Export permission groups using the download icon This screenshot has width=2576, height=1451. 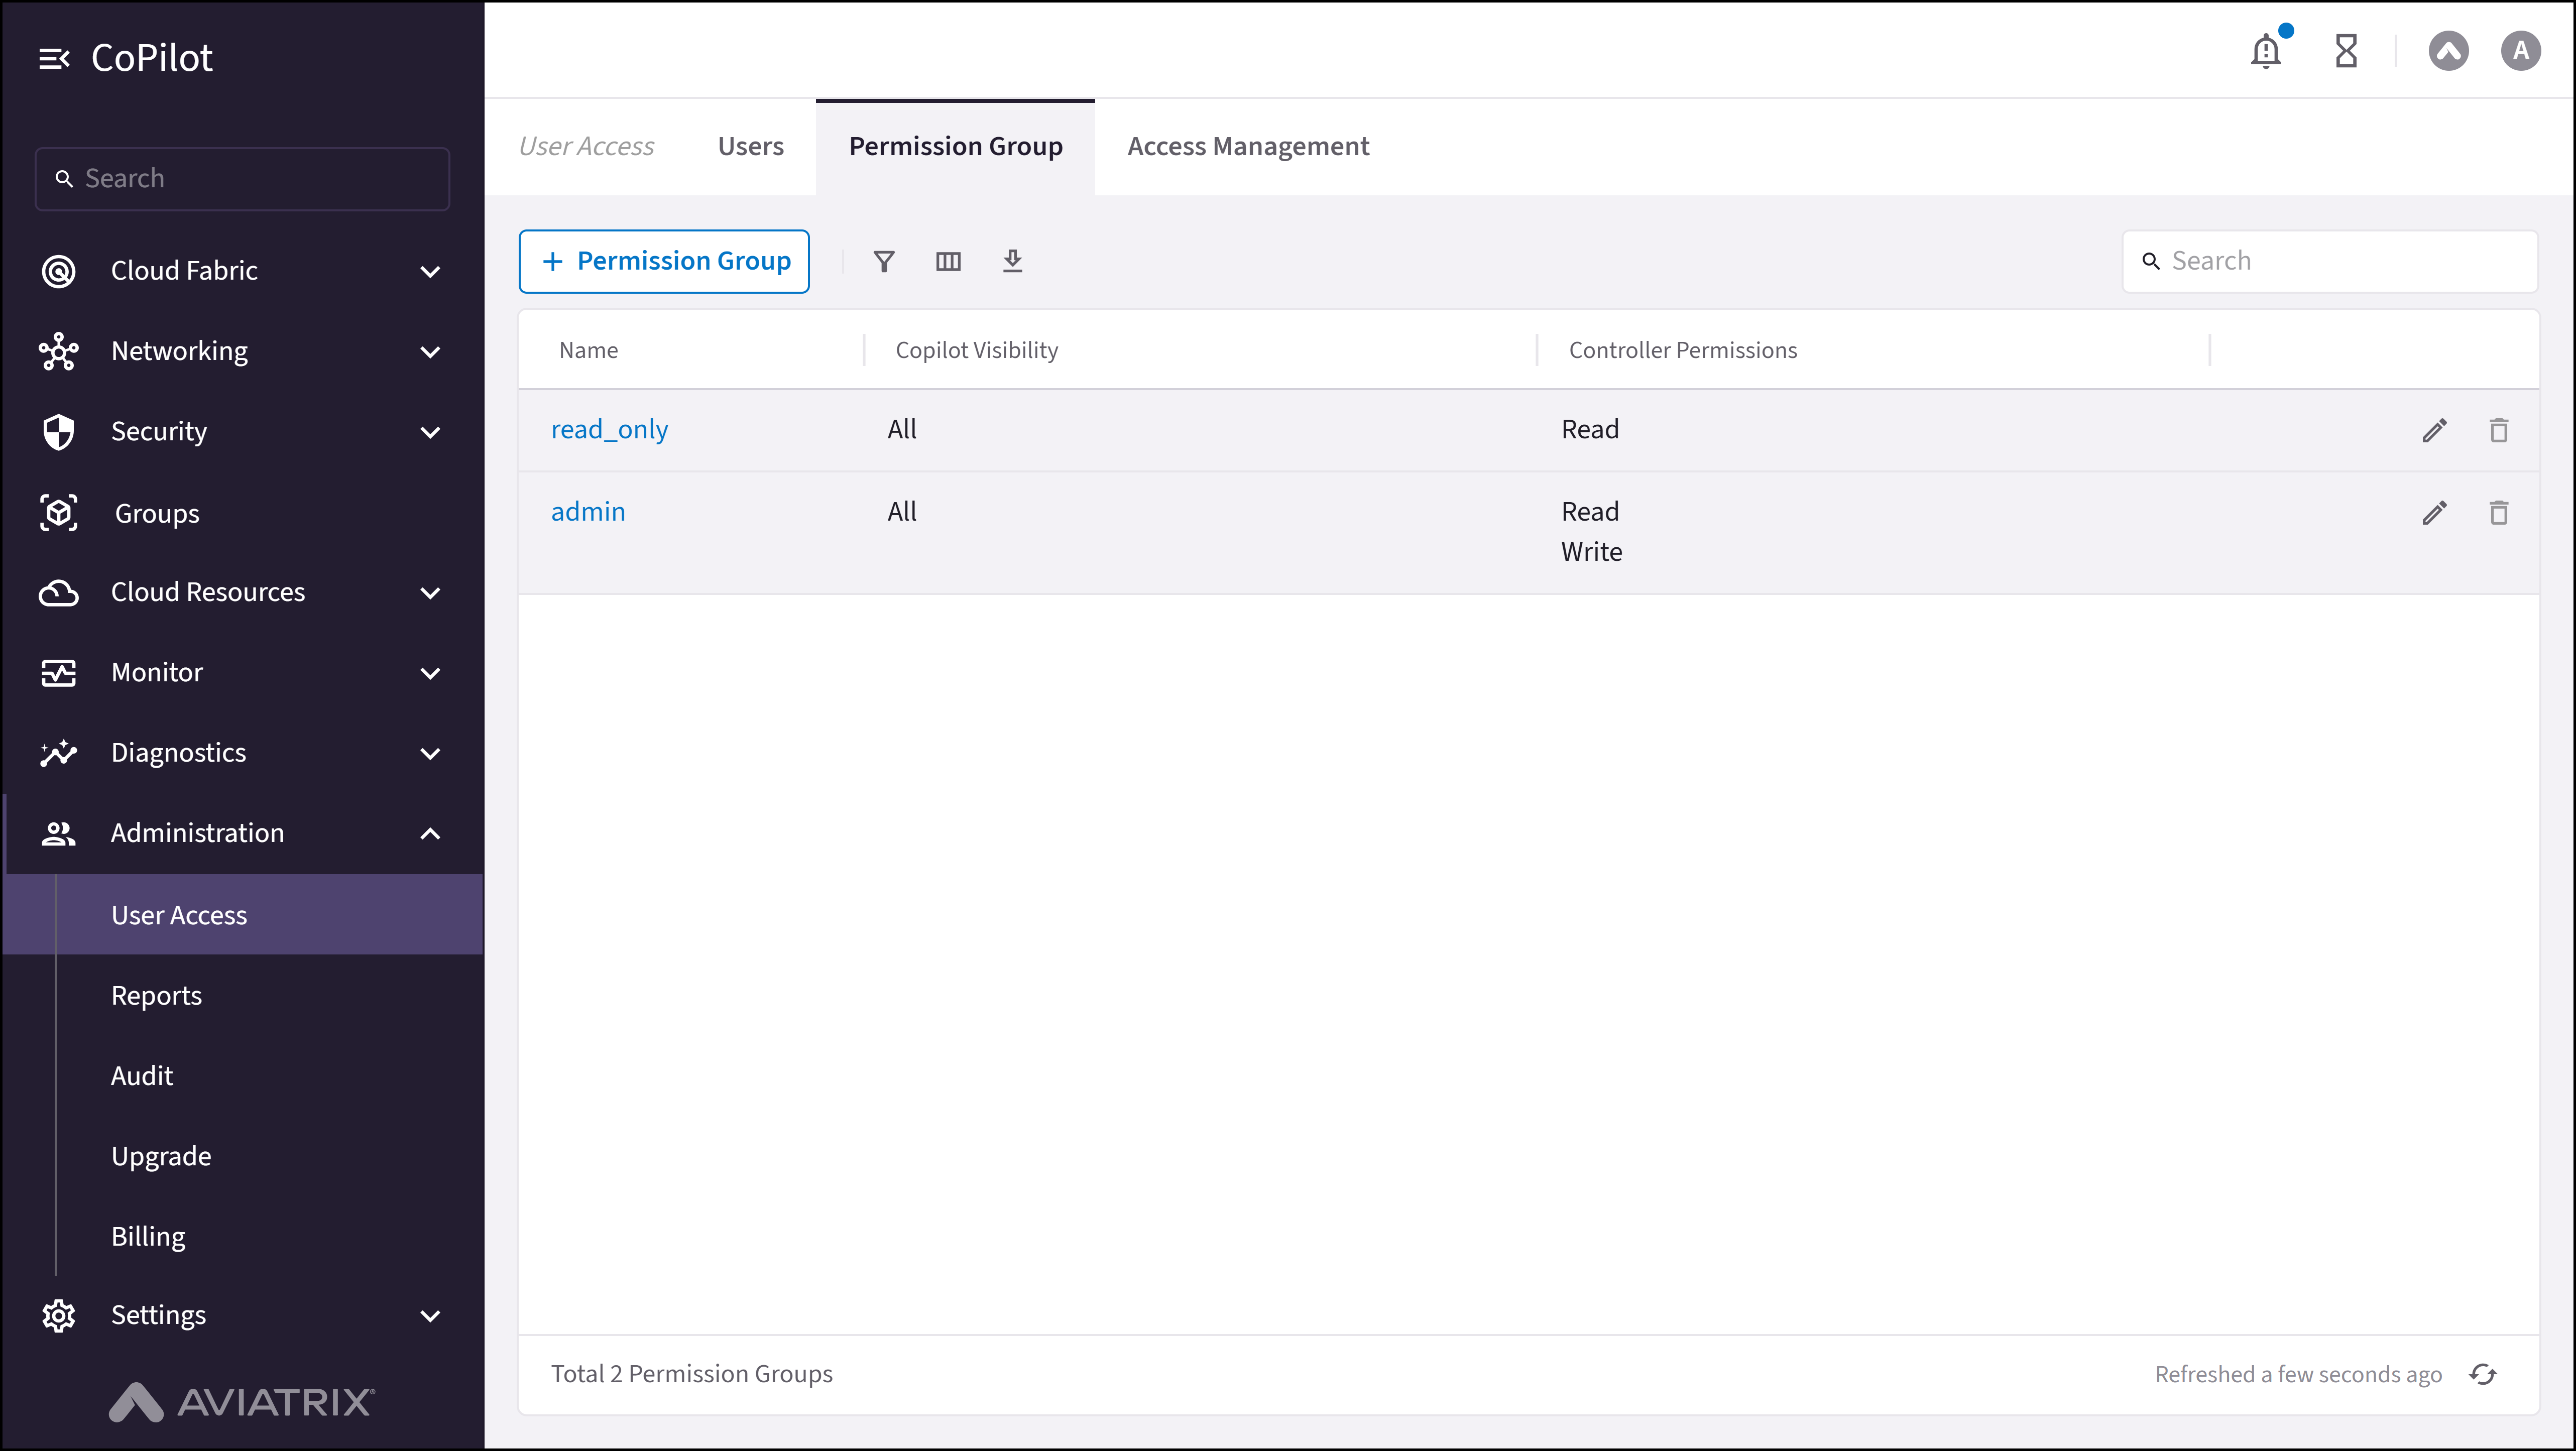[x=1013, y=261]
